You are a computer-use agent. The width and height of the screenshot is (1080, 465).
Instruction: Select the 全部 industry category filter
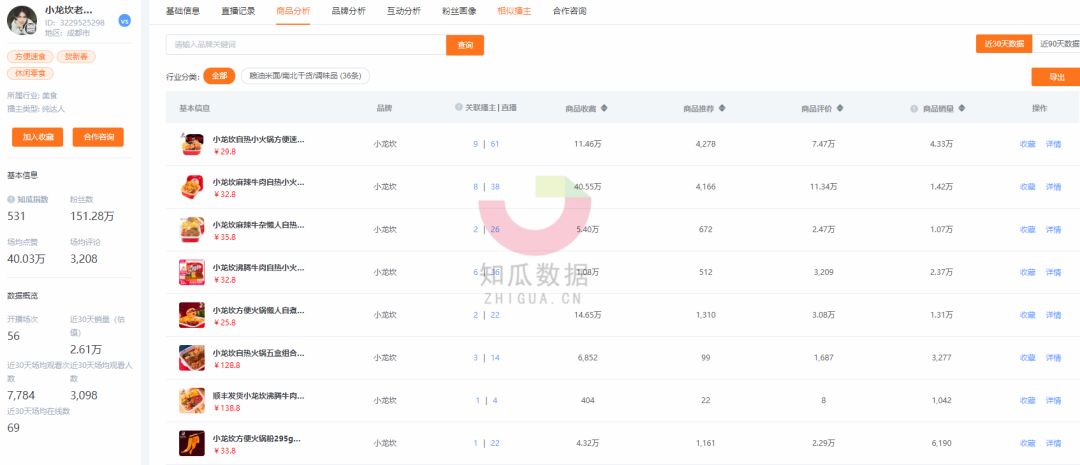[219, 76]
